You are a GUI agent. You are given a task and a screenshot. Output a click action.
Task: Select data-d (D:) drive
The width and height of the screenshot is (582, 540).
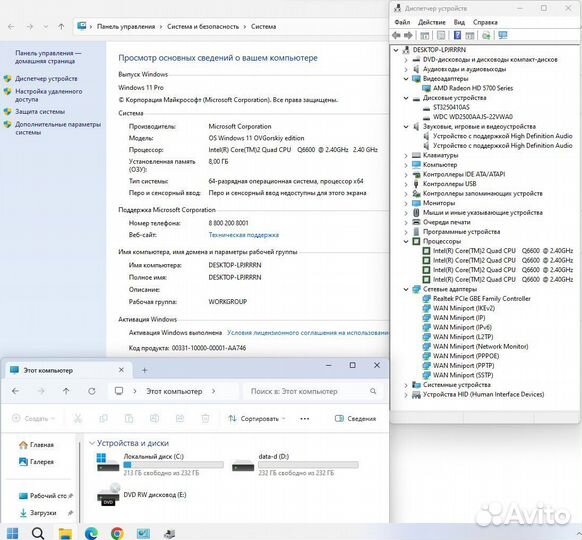click(x=295, y=464)
